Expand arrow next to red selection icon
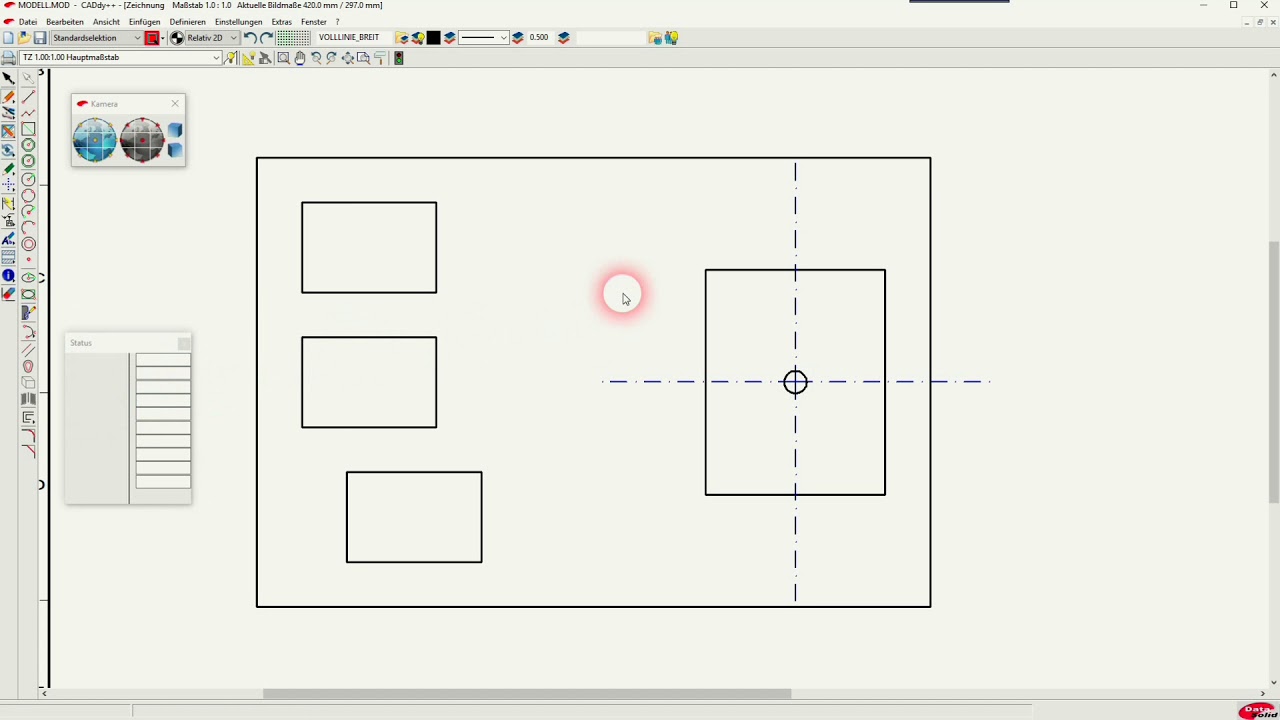This screenshot has width=1280, height=720. [163, 38]
